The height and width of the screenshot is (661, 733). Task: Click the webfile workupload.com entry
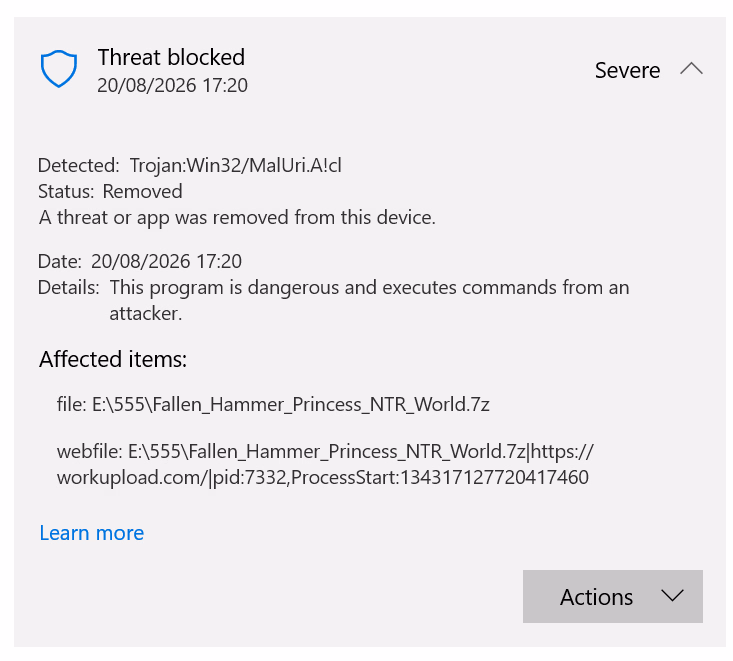click(325, 464)
